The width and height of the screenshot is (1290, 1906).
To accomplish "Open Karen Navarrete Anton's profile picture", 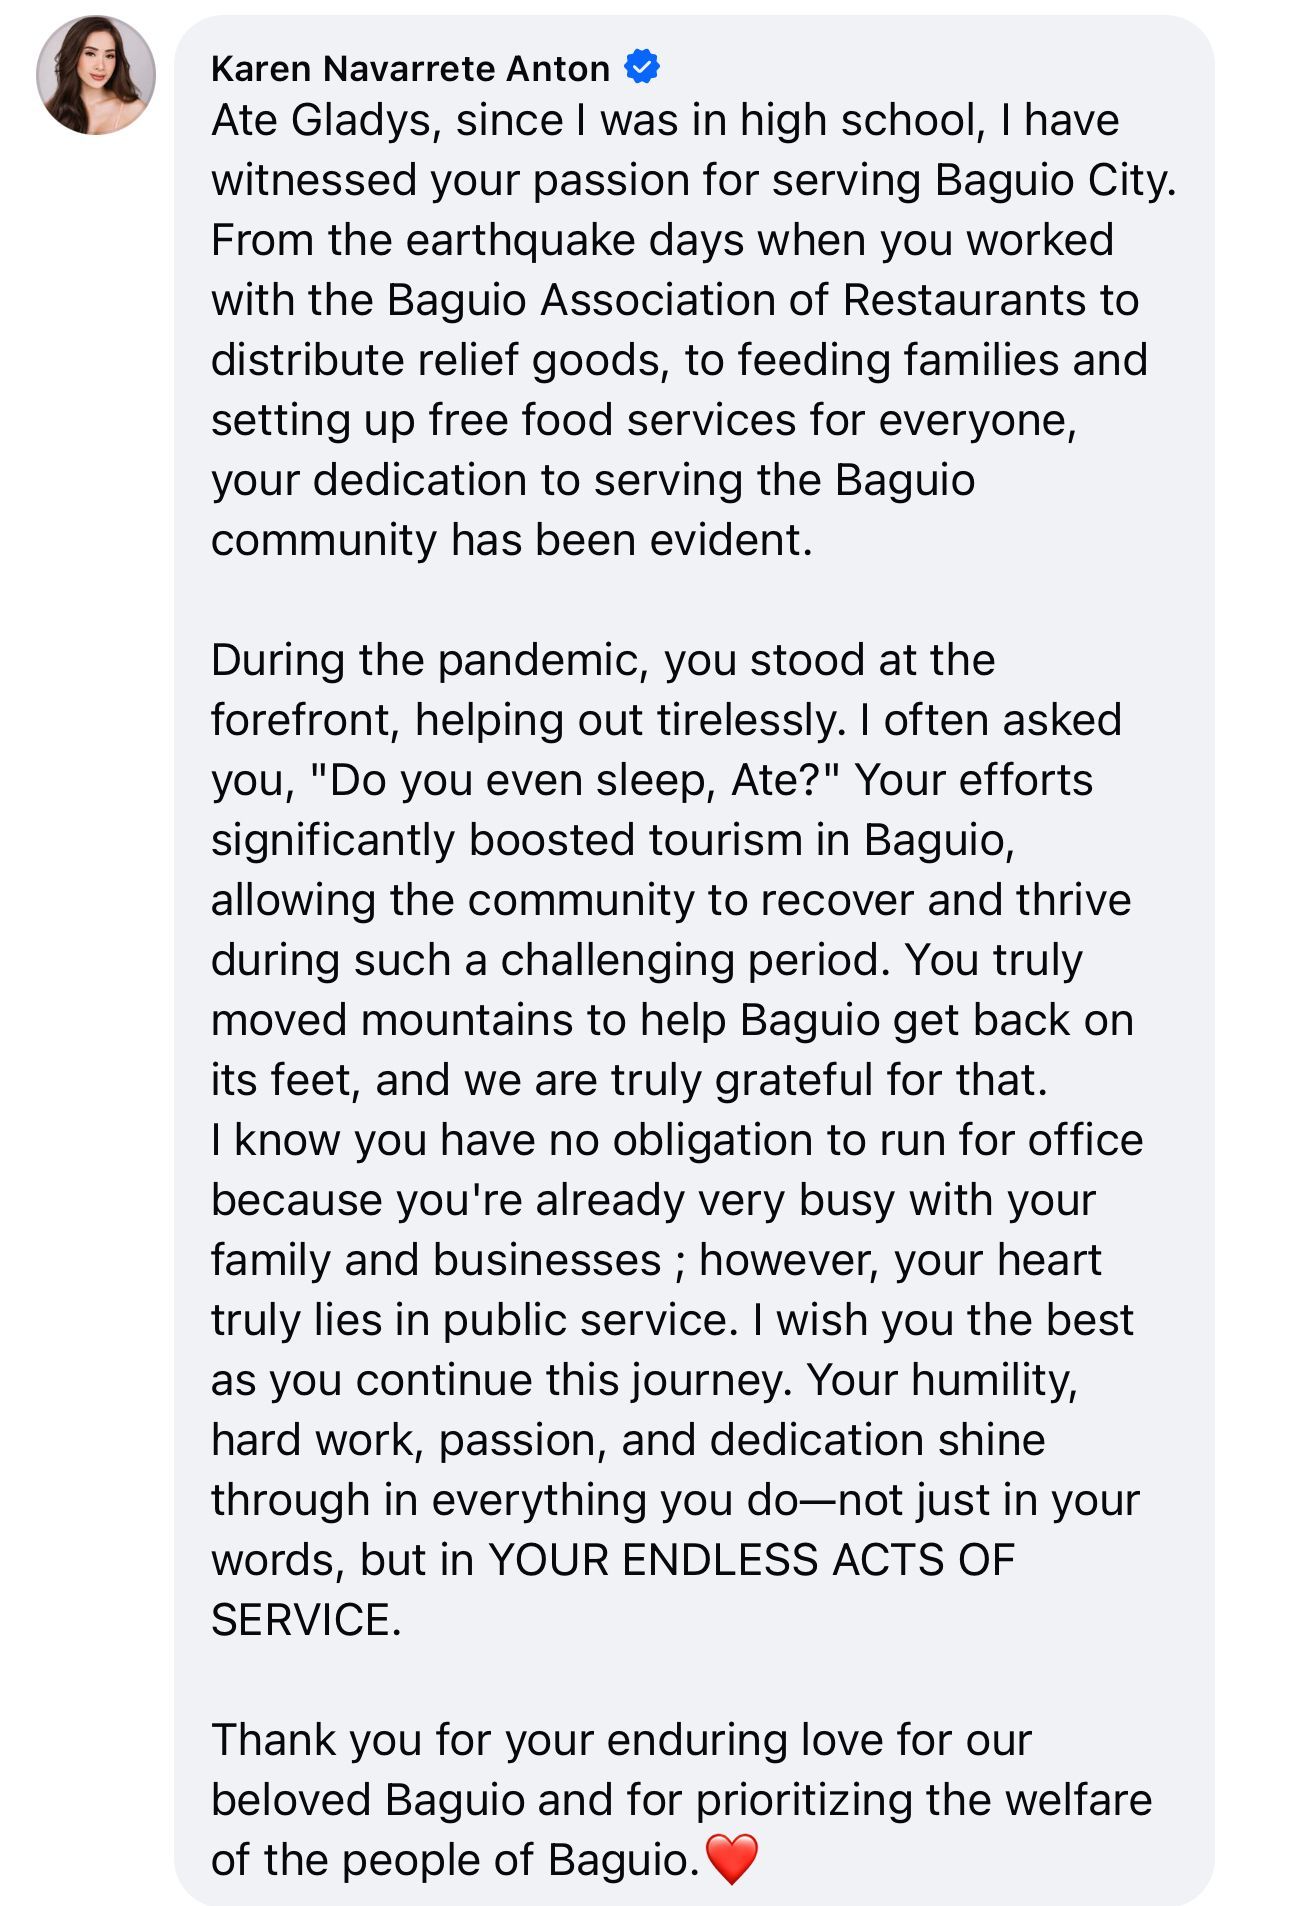I will pyautogui.click(x=96, y=75).
